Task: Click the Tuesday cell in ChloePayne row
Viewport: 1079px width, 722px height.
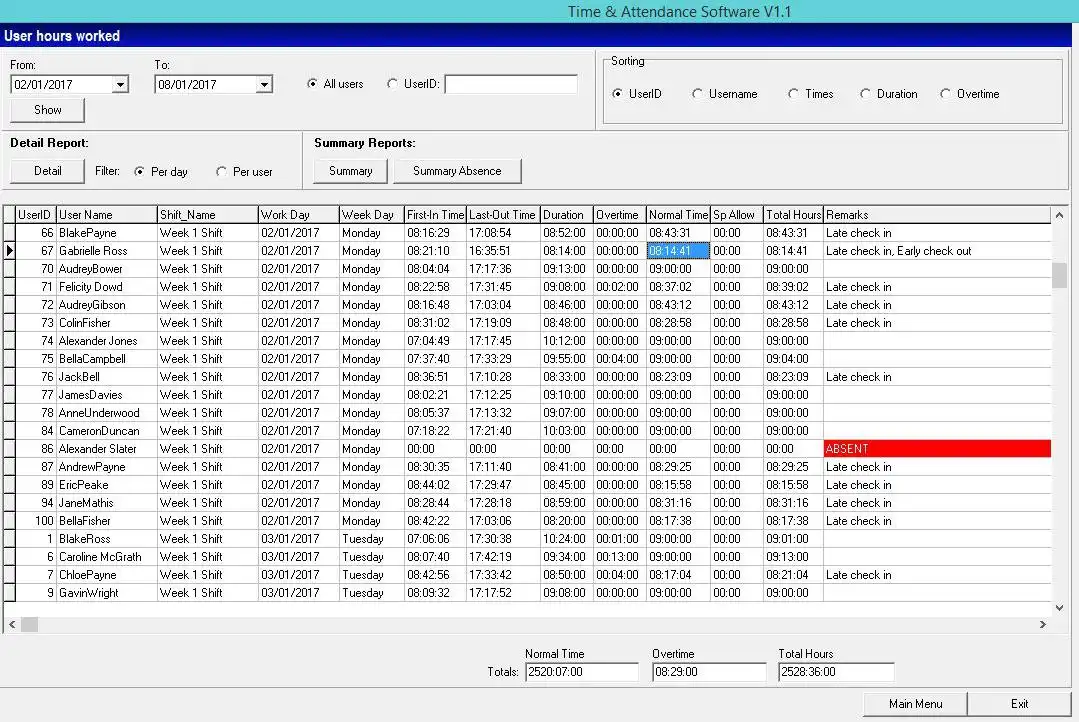Action: [x=372, y=575]
